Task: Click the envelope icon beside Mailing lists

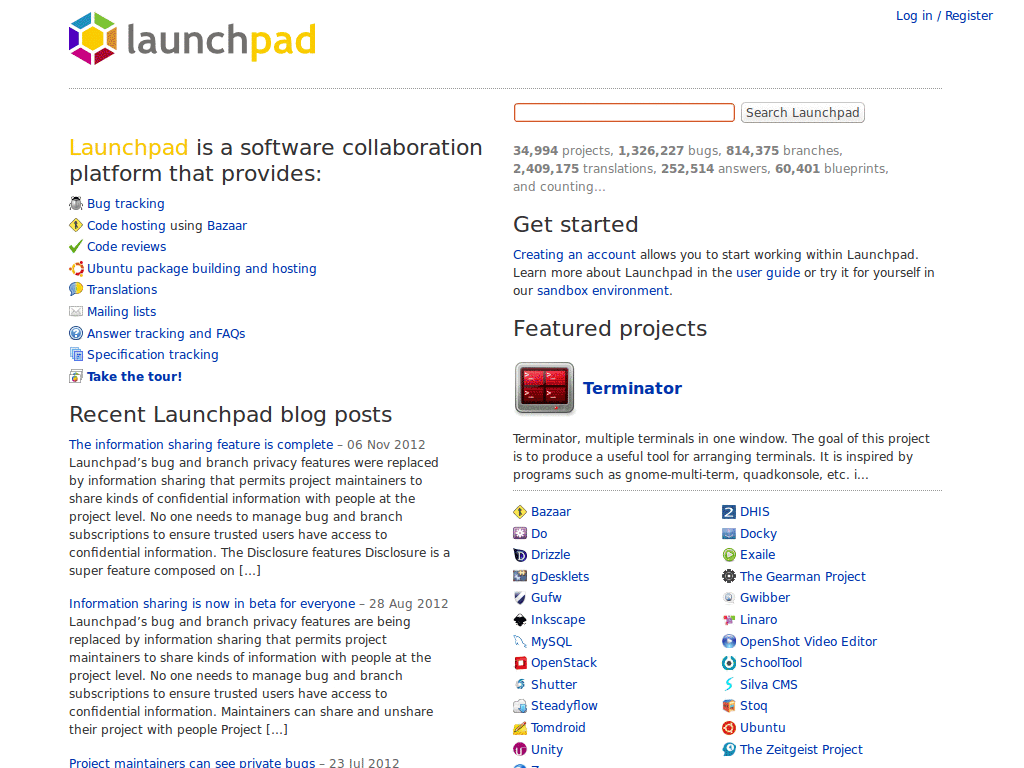Action: (x=76, y=312)
